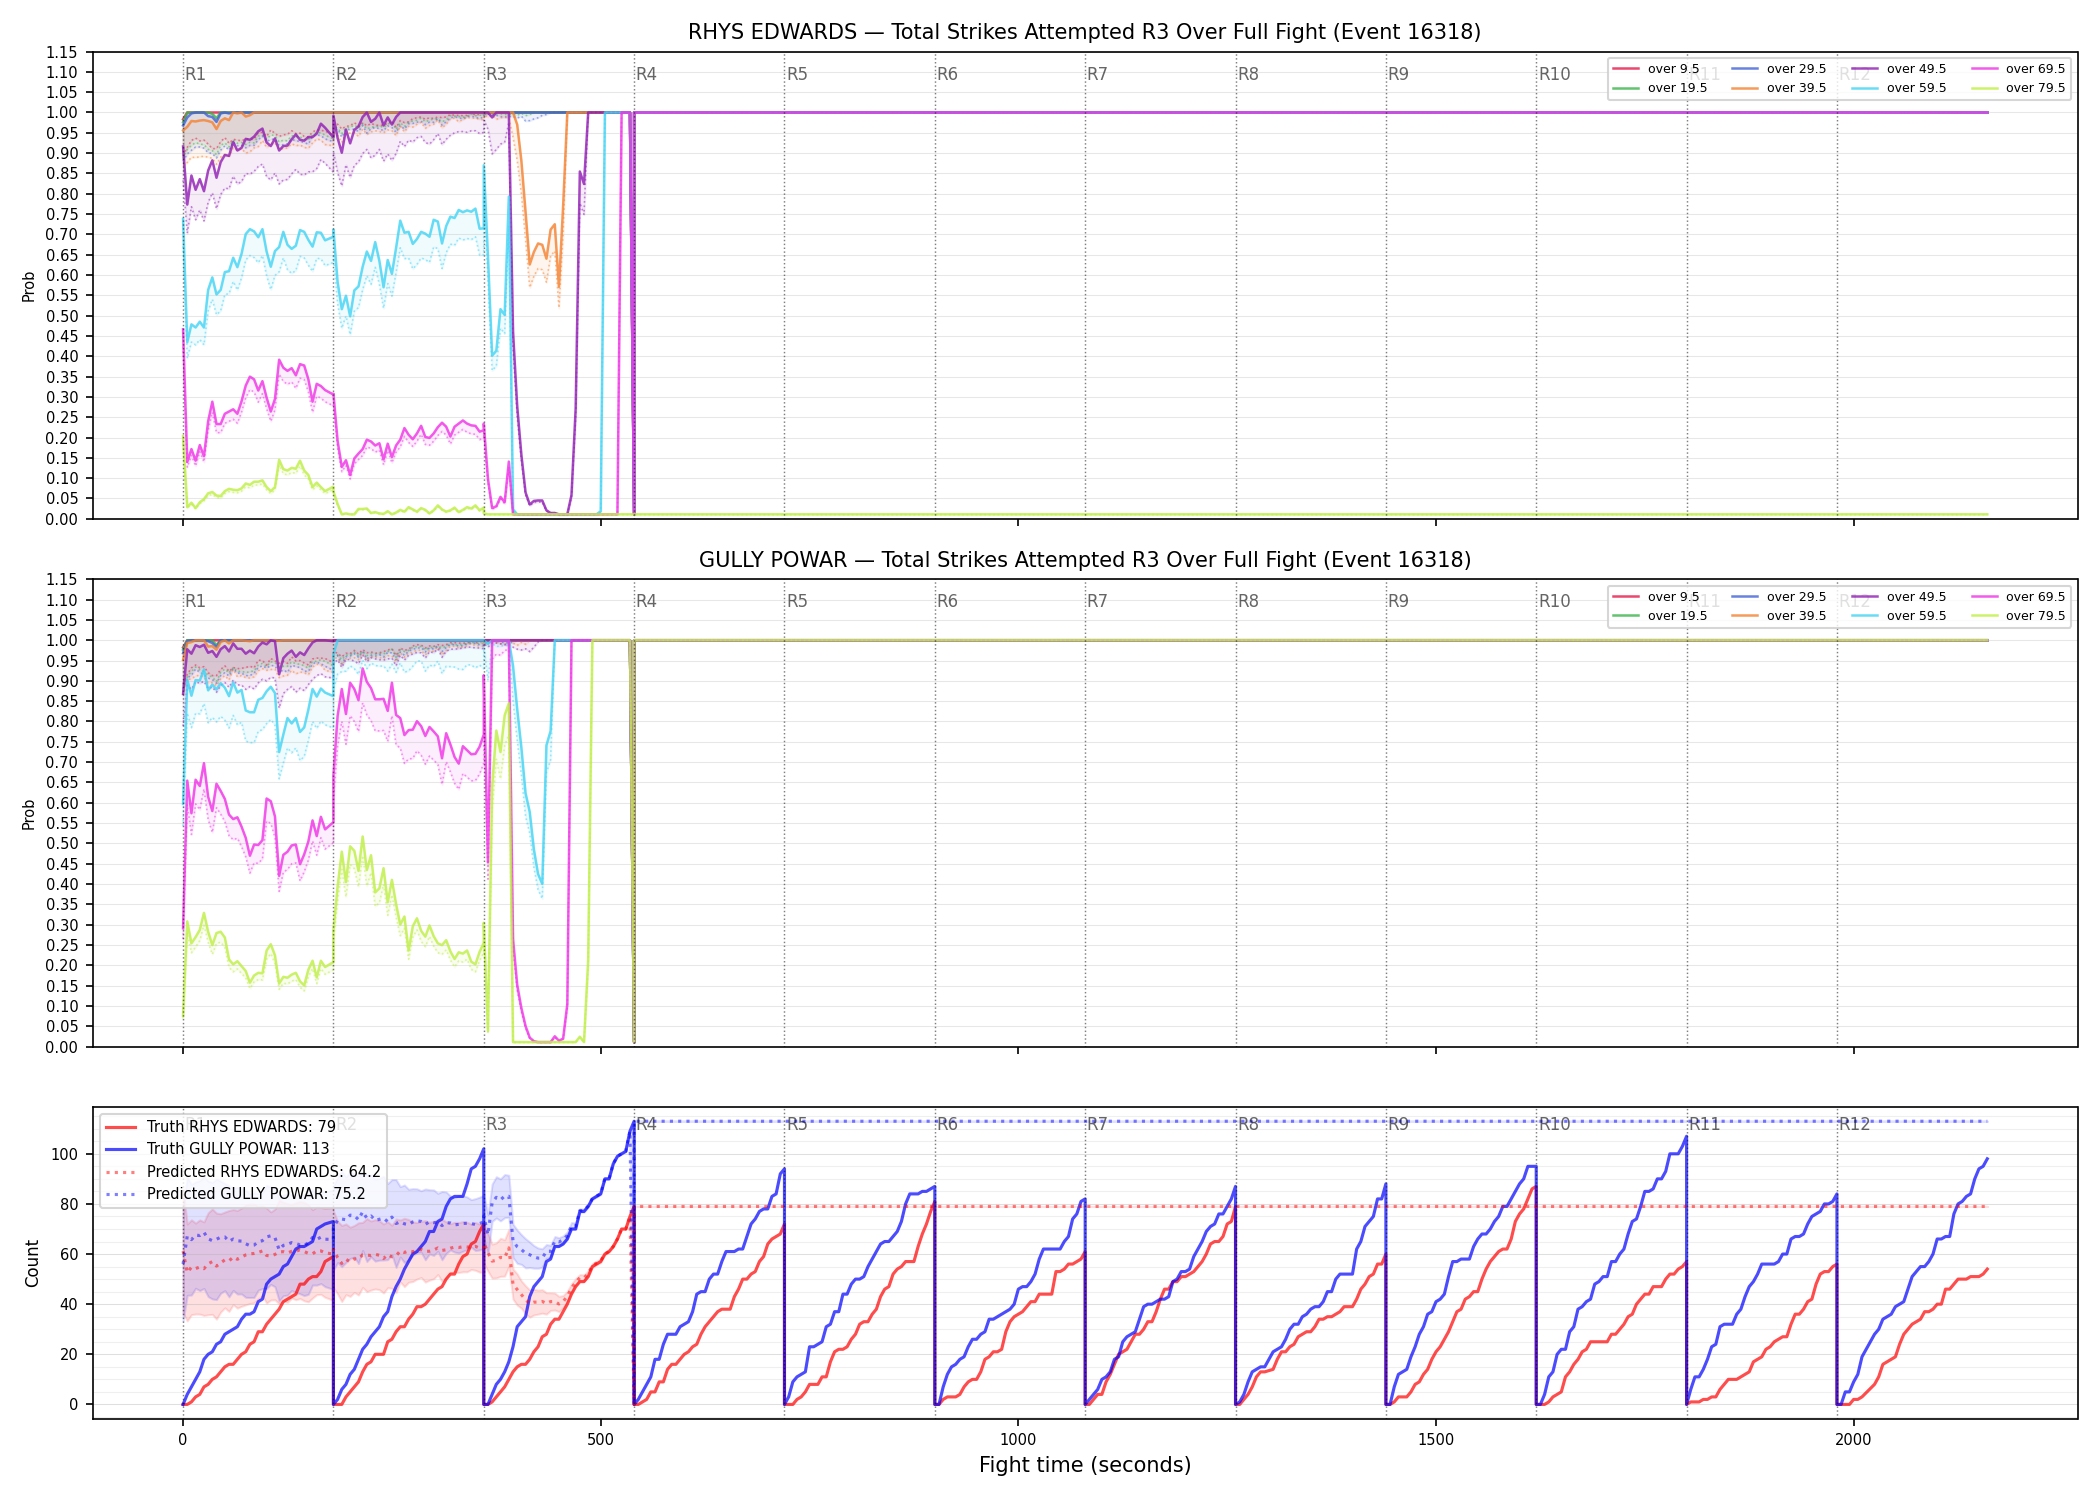Image resolution: width=2100 pixels, height=1500 pixels.
Task: Click the 'Fight time (seconds)' axis label
Action: pos(1085,1465)
